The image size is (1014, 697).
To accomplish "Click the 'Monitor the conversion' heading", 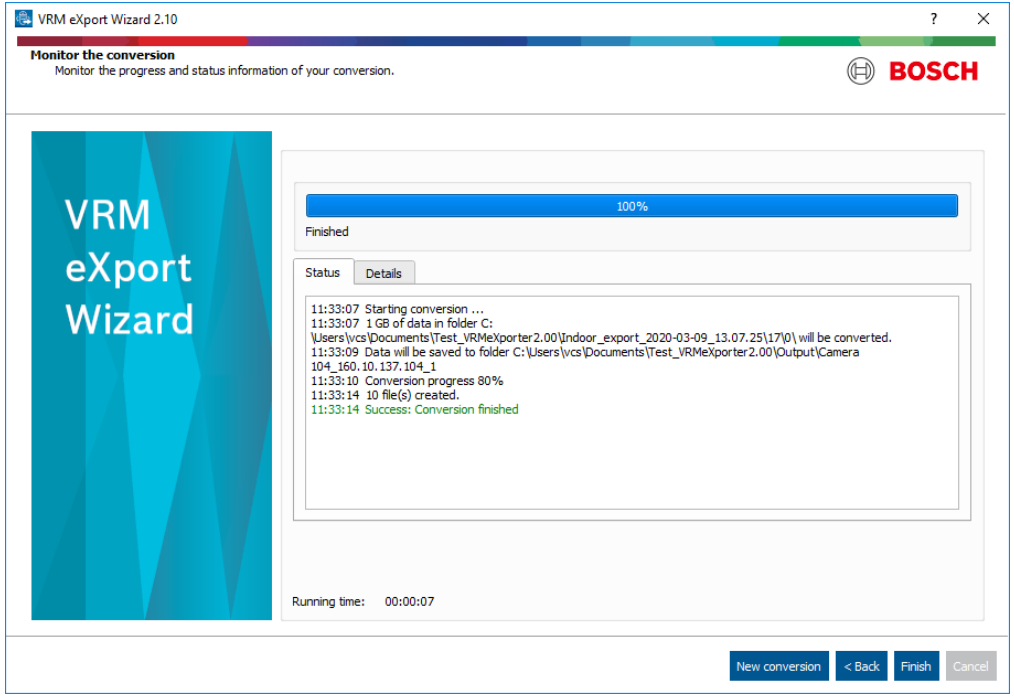I will (x=102, y=55).
